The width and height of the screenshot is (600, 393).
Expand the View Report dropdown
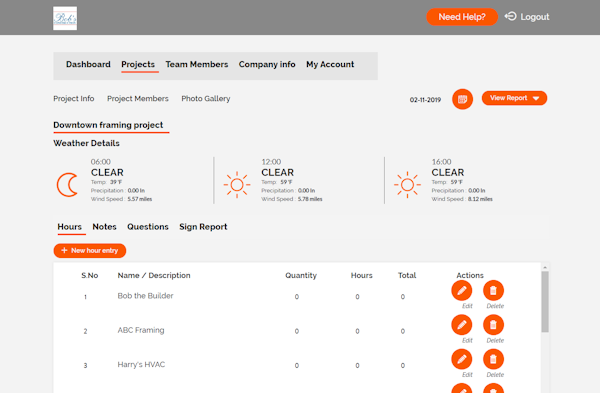[514, 98]
